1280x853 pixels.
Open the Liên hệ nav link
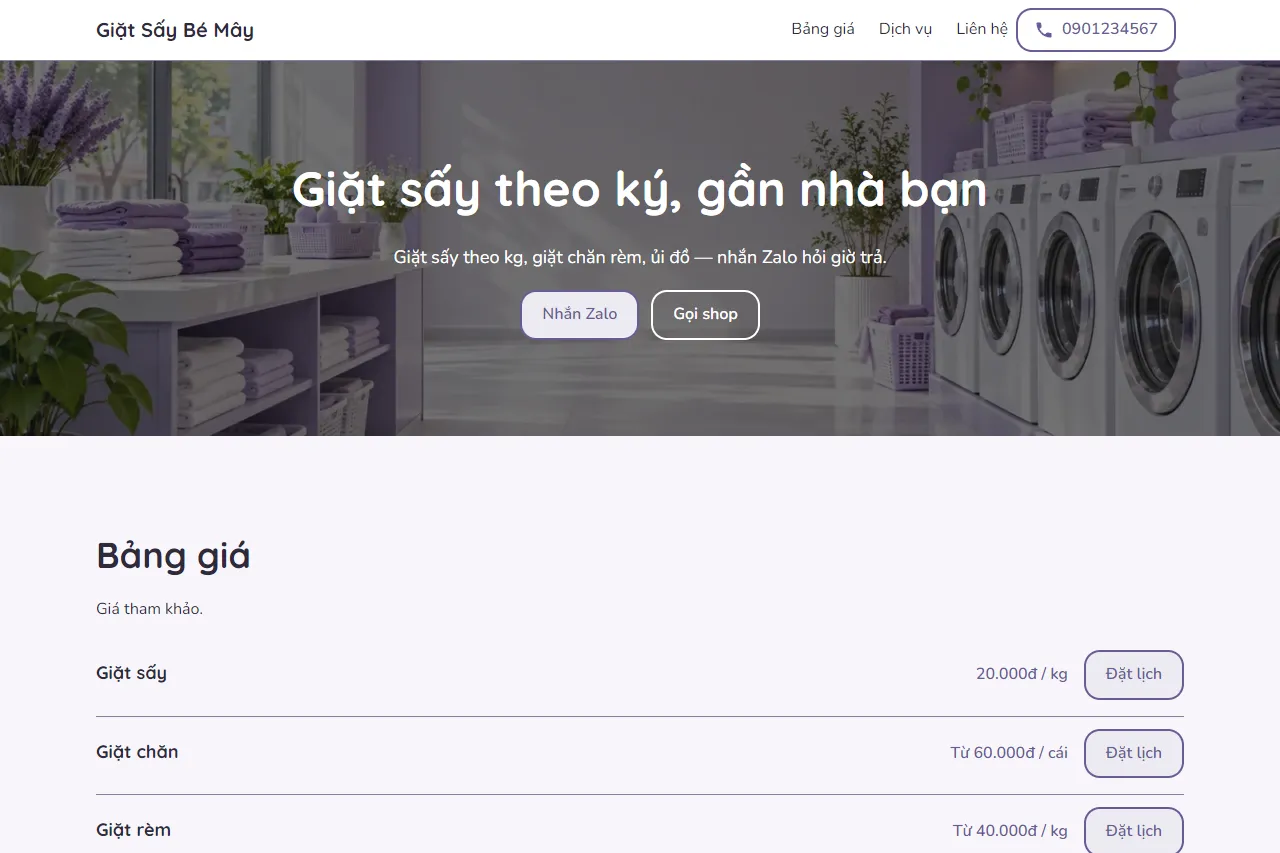(x=982, y=29)
